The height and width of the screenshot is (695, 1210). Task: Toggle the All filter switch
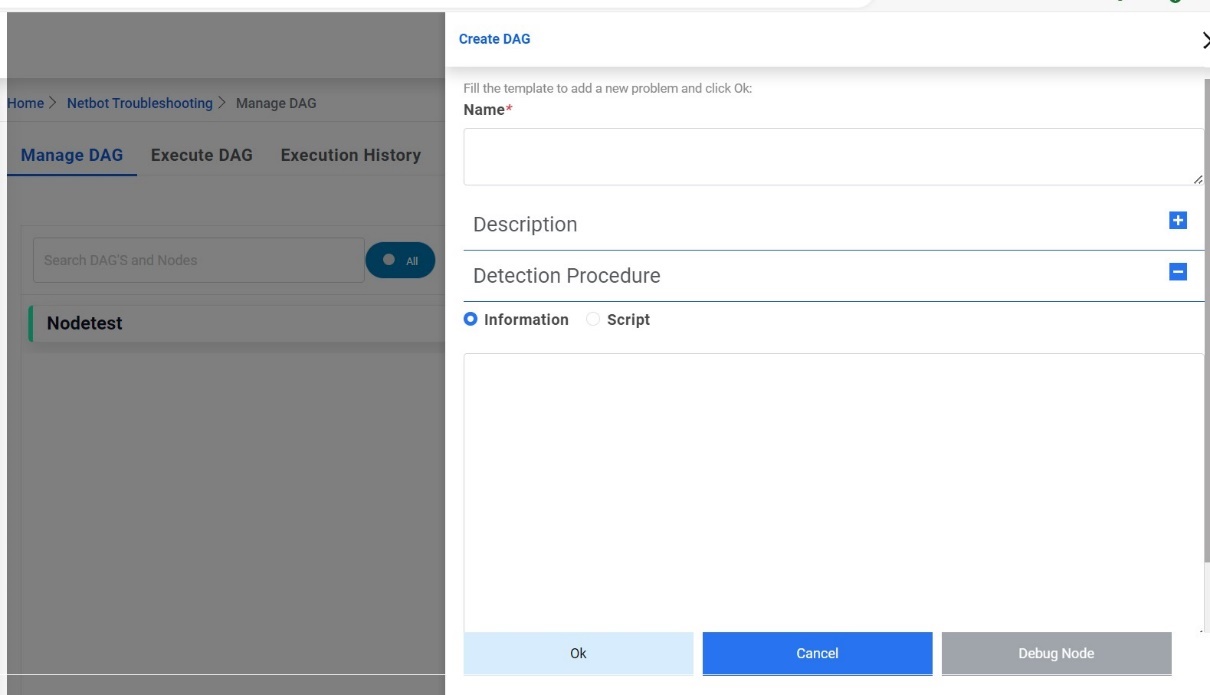point(400,260)
